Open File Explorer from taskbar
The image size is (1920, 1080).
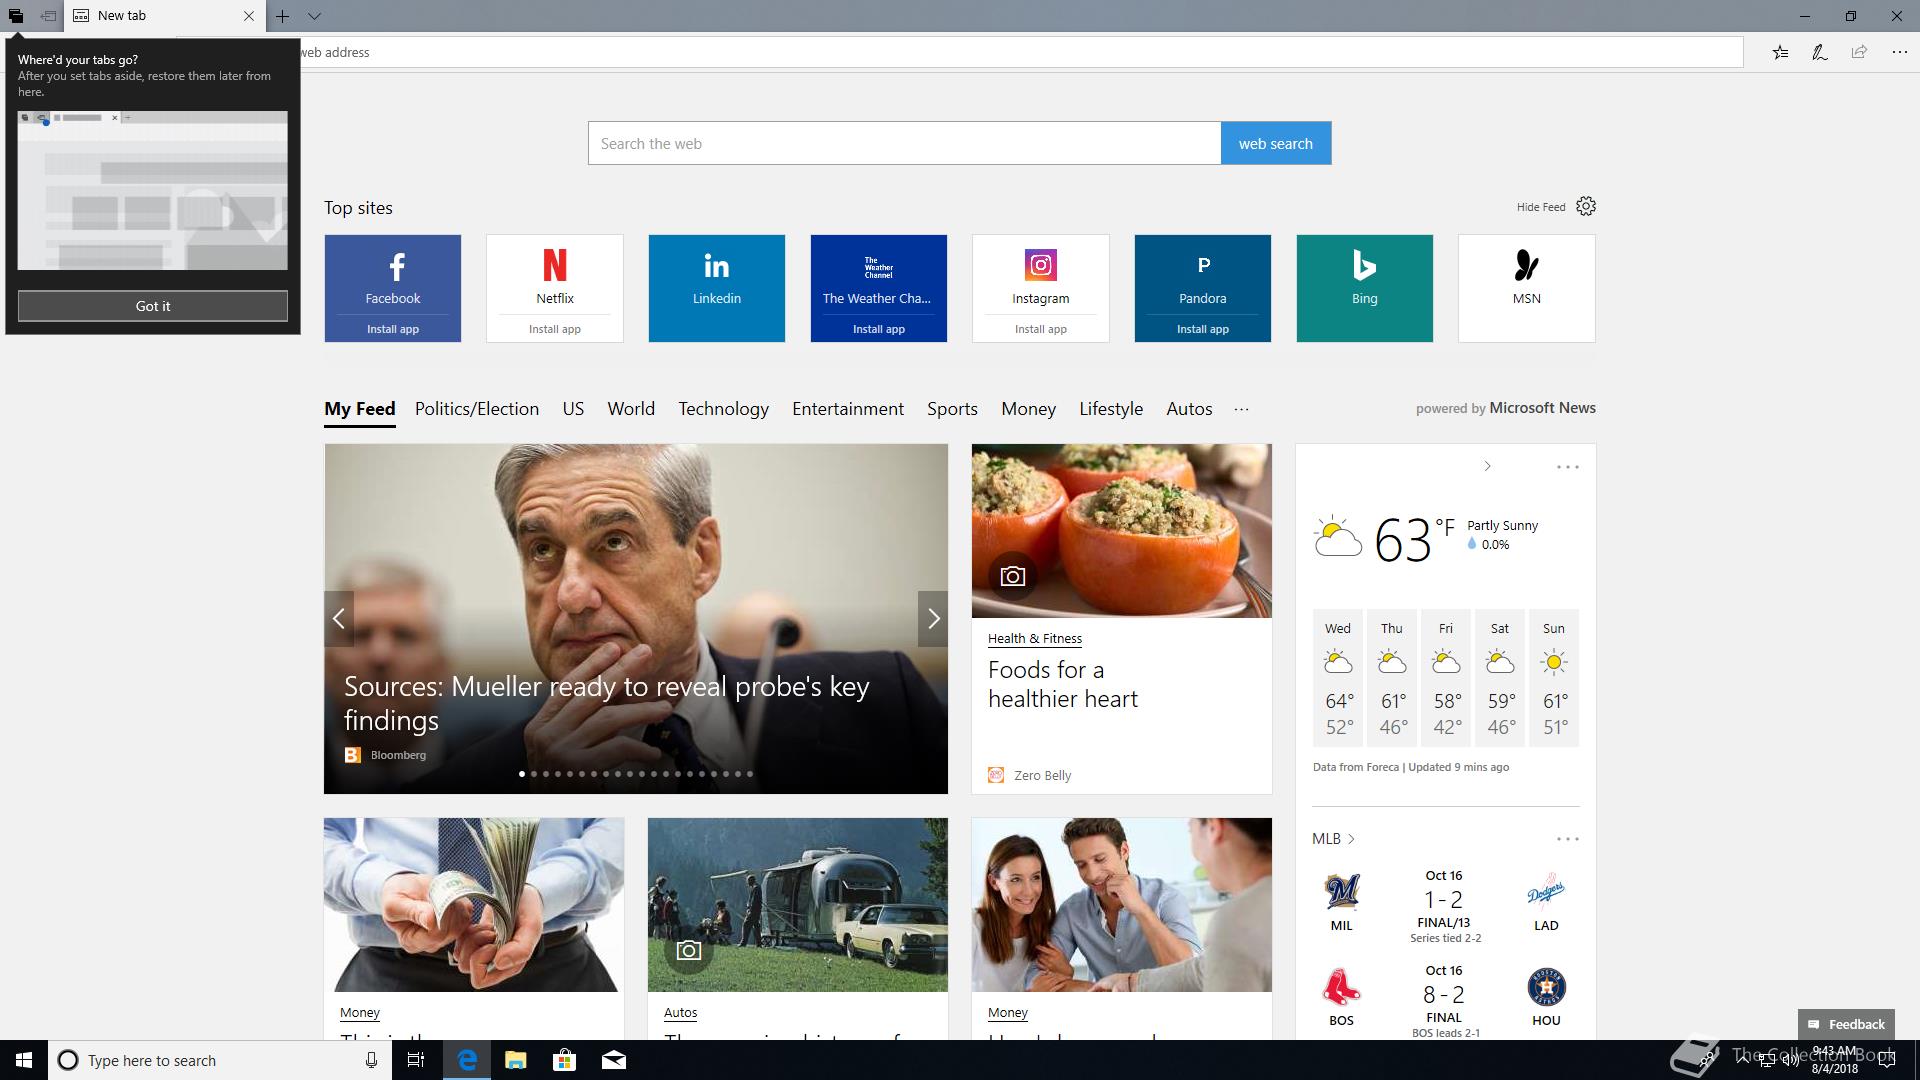515,1060
